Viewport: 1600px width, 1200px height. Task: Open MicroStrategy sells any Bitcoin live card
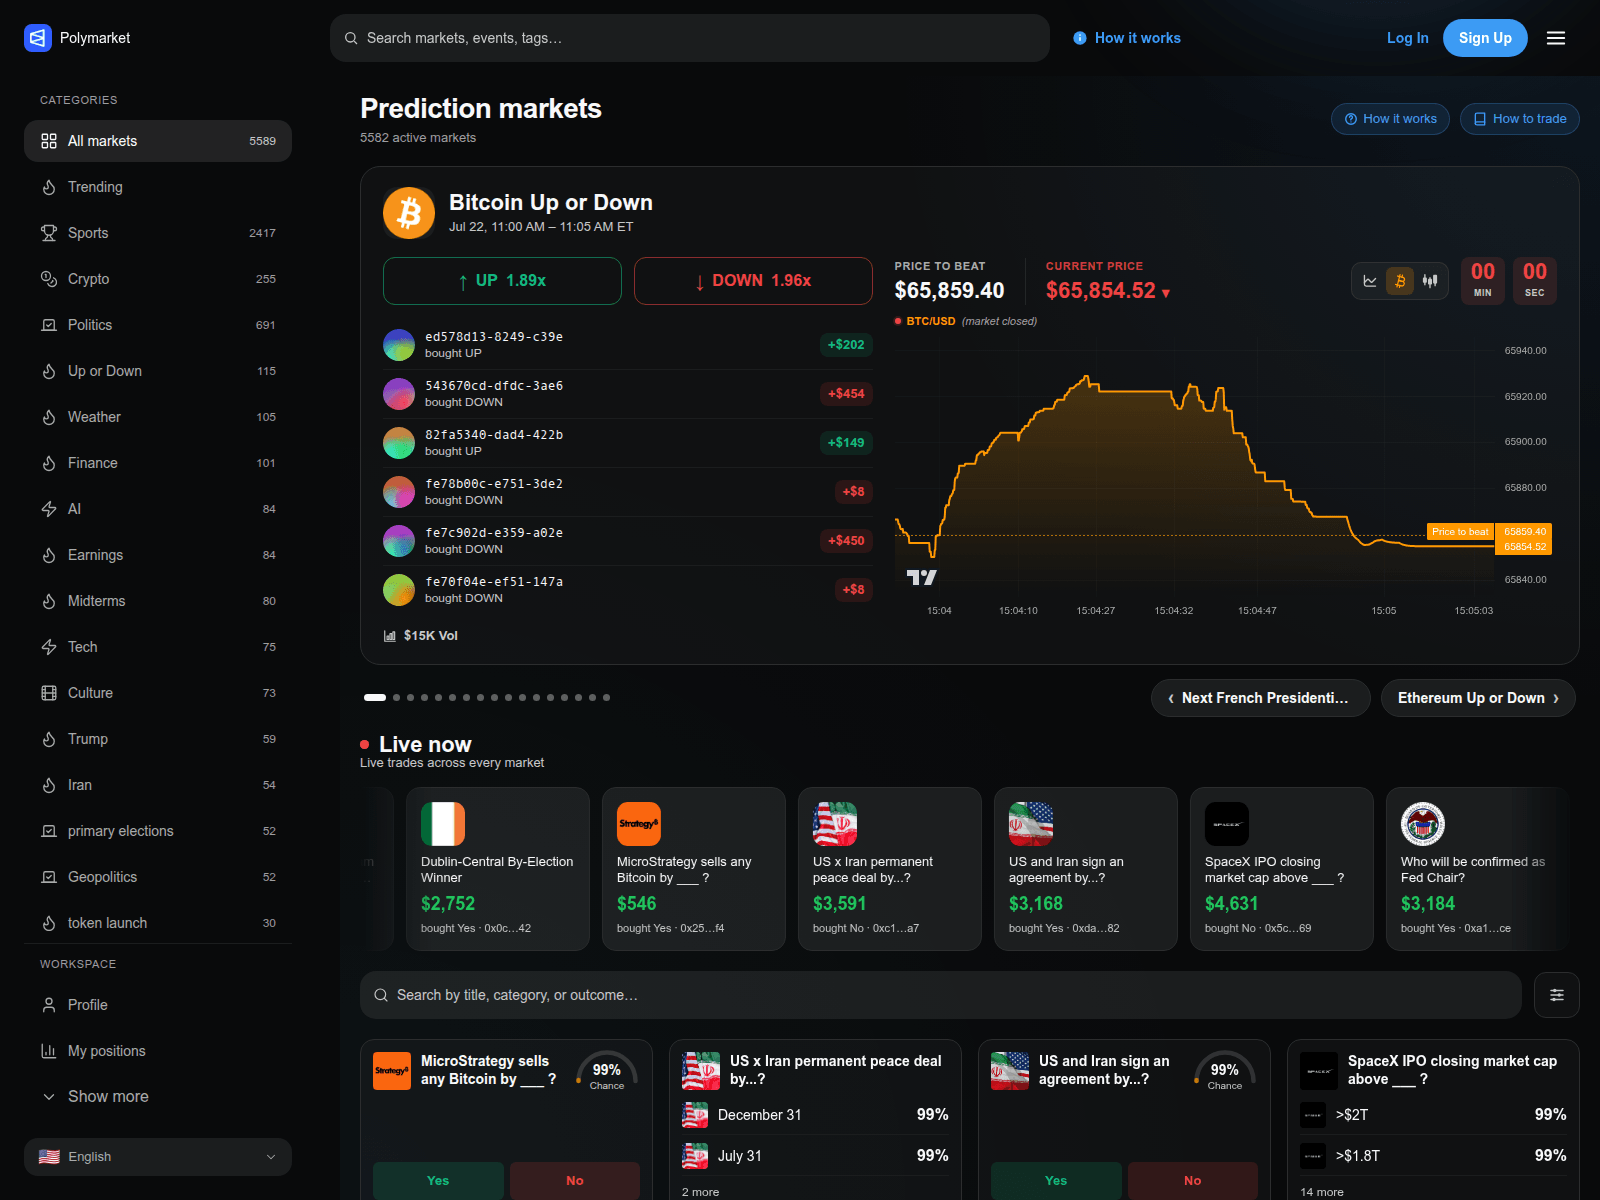694,869
